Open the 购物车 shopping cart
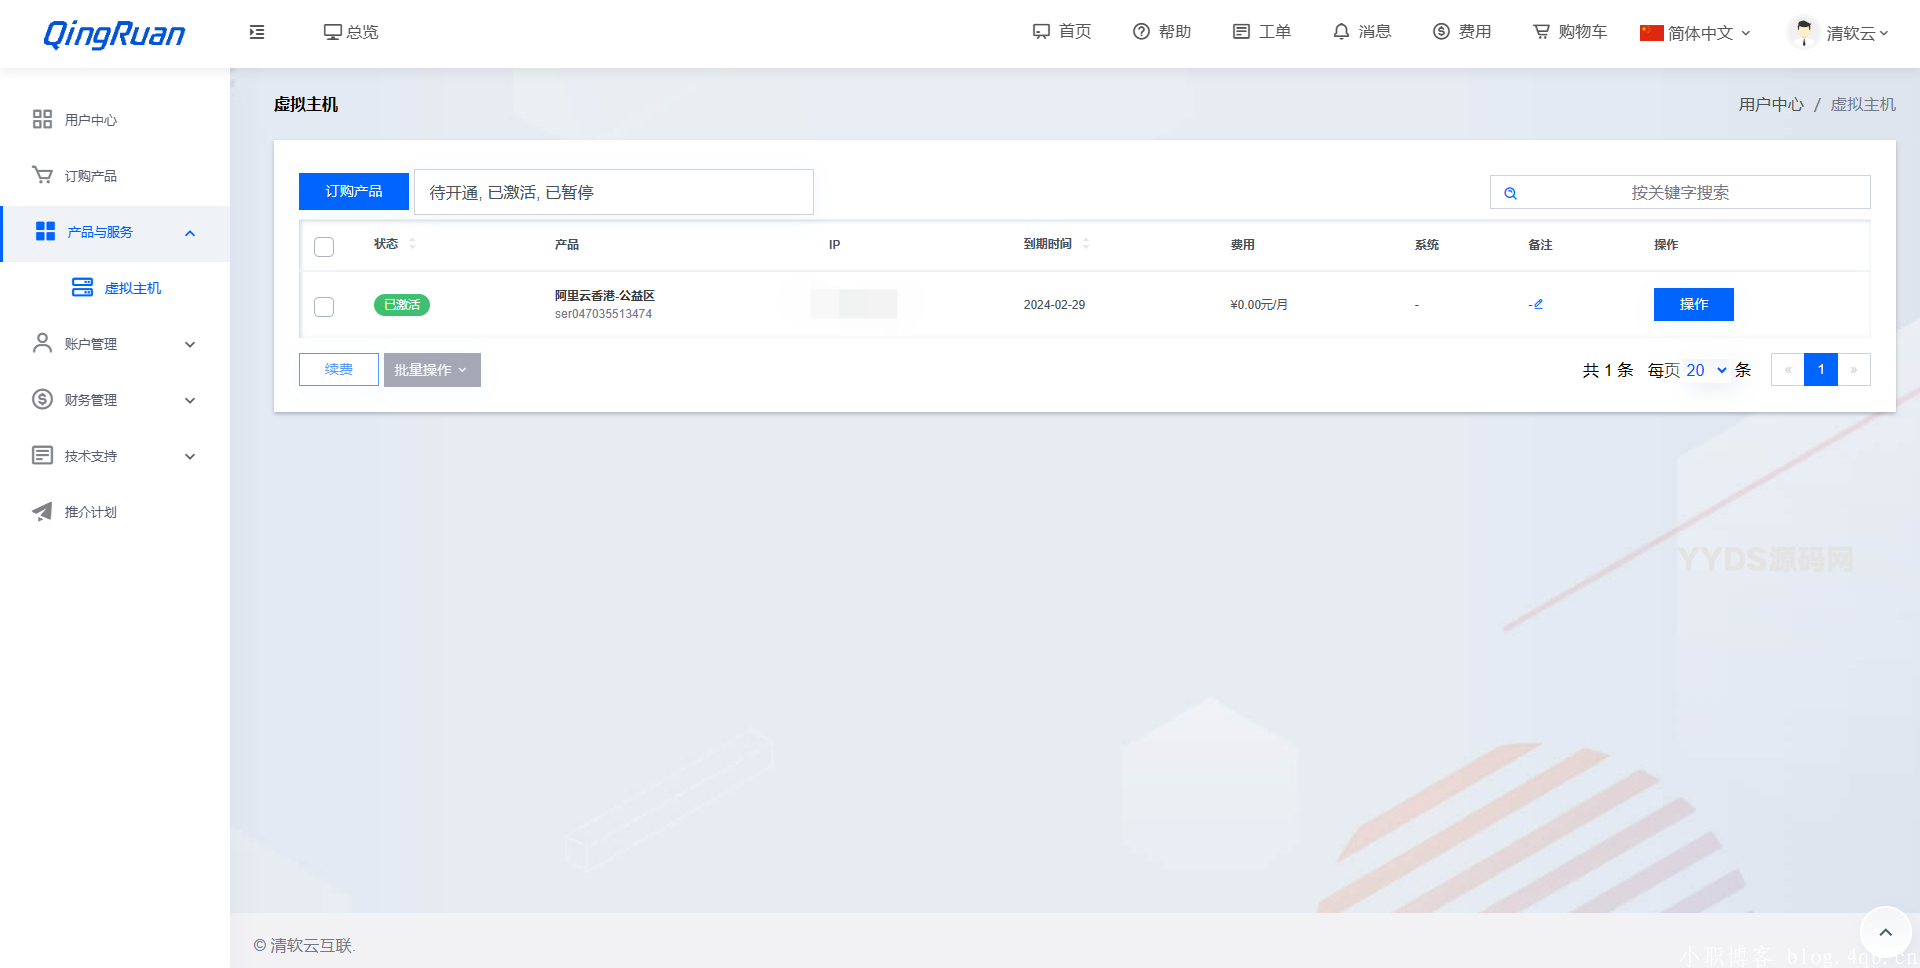 coord(1568,32)
